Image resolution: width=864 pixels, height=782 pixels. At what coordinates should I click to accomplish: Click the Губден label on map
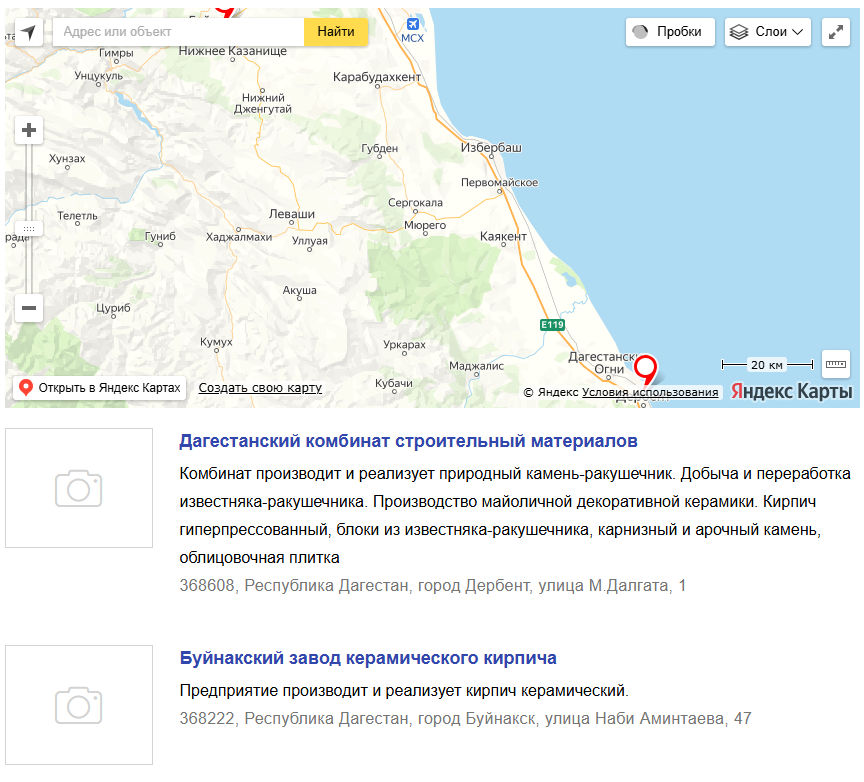click(x=380, y=148)
